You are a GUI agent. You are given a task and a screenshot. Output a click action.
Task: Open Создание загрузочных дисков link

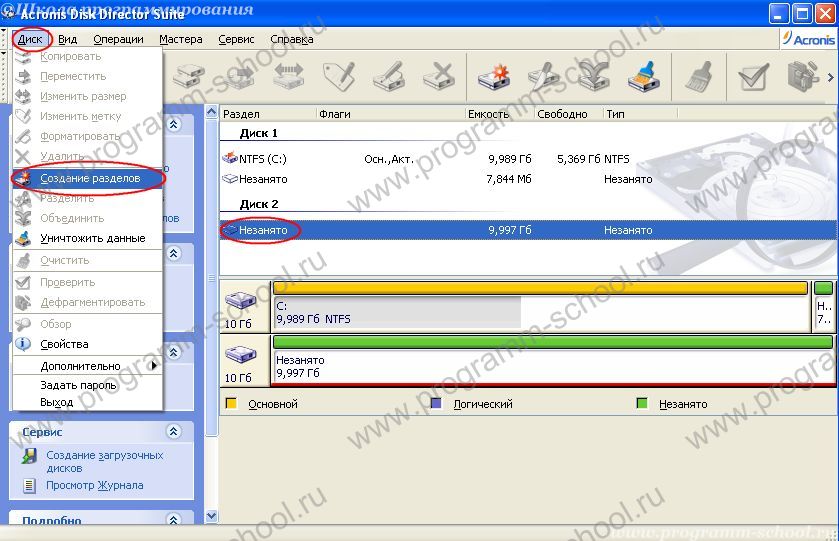click(104, 461)
